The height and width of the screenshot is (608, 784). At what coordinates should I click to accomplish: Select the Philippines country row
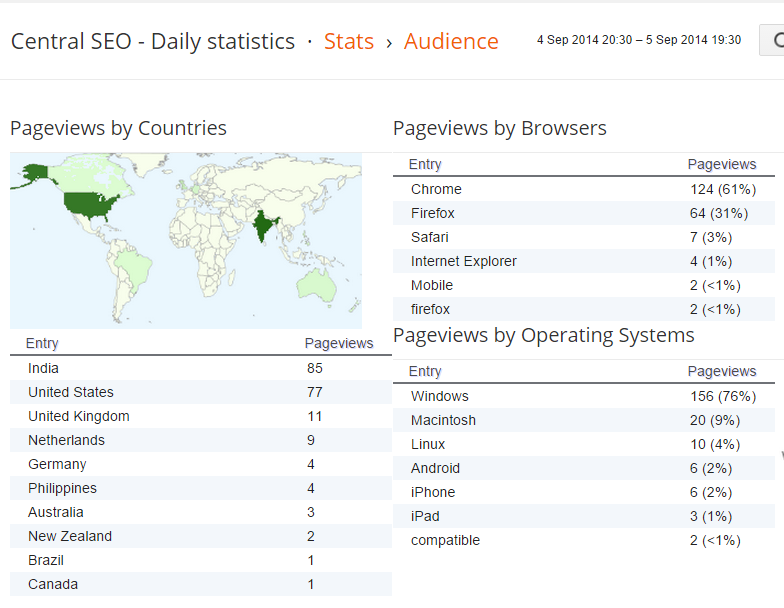201,488
